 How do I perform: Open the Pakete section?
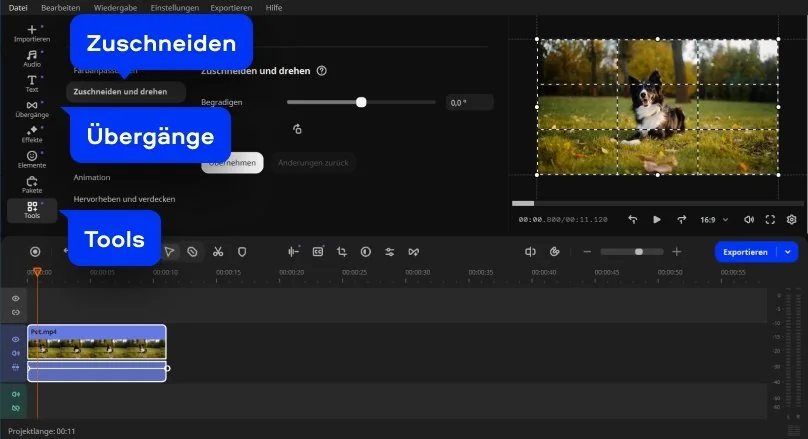pyautogui.click(x=32, y=184)
